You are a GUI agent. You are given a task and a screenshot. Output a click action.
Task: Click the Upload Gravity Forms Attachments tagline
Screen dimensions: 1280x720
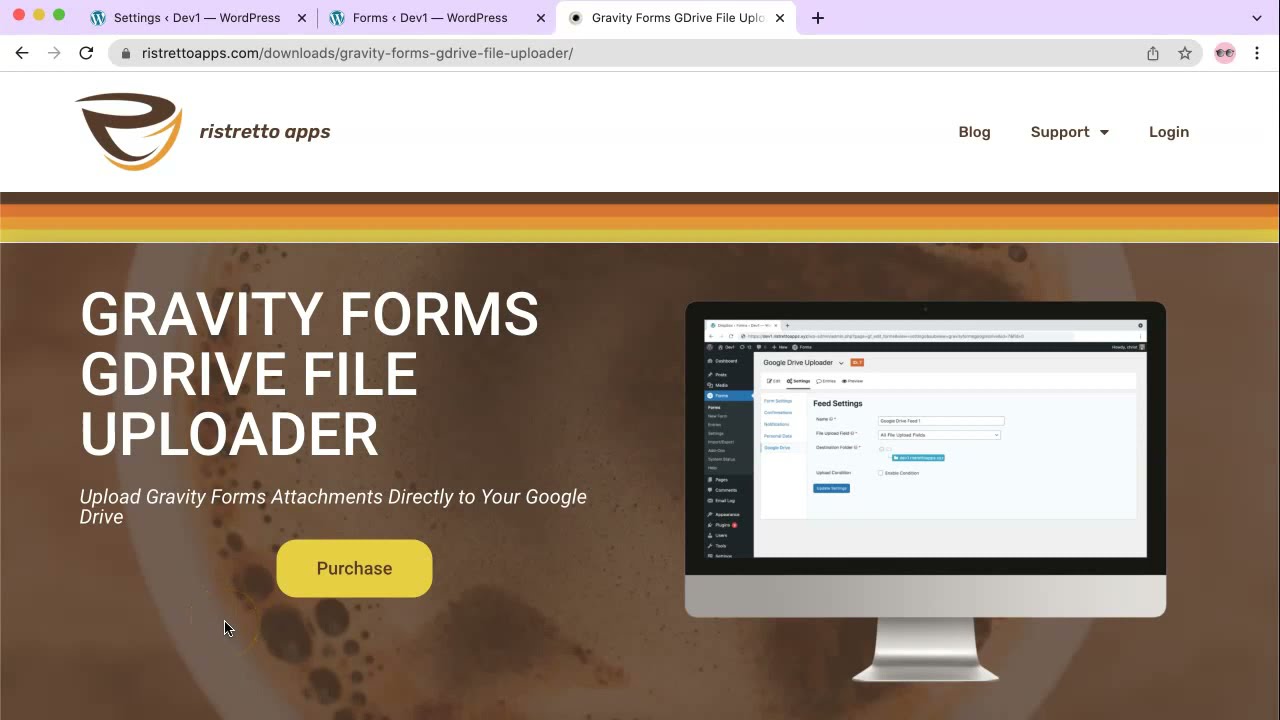[x=333, y=506]
